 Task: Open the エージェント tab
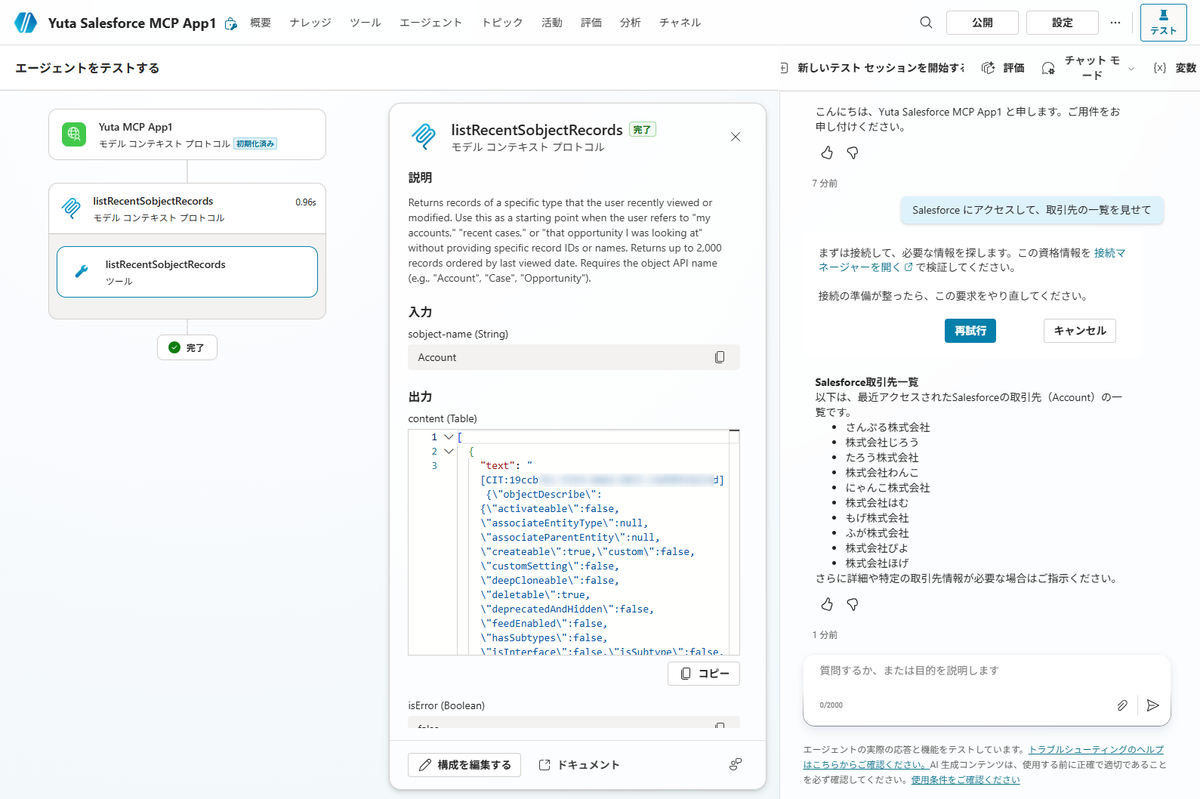(x=431, y=23)
